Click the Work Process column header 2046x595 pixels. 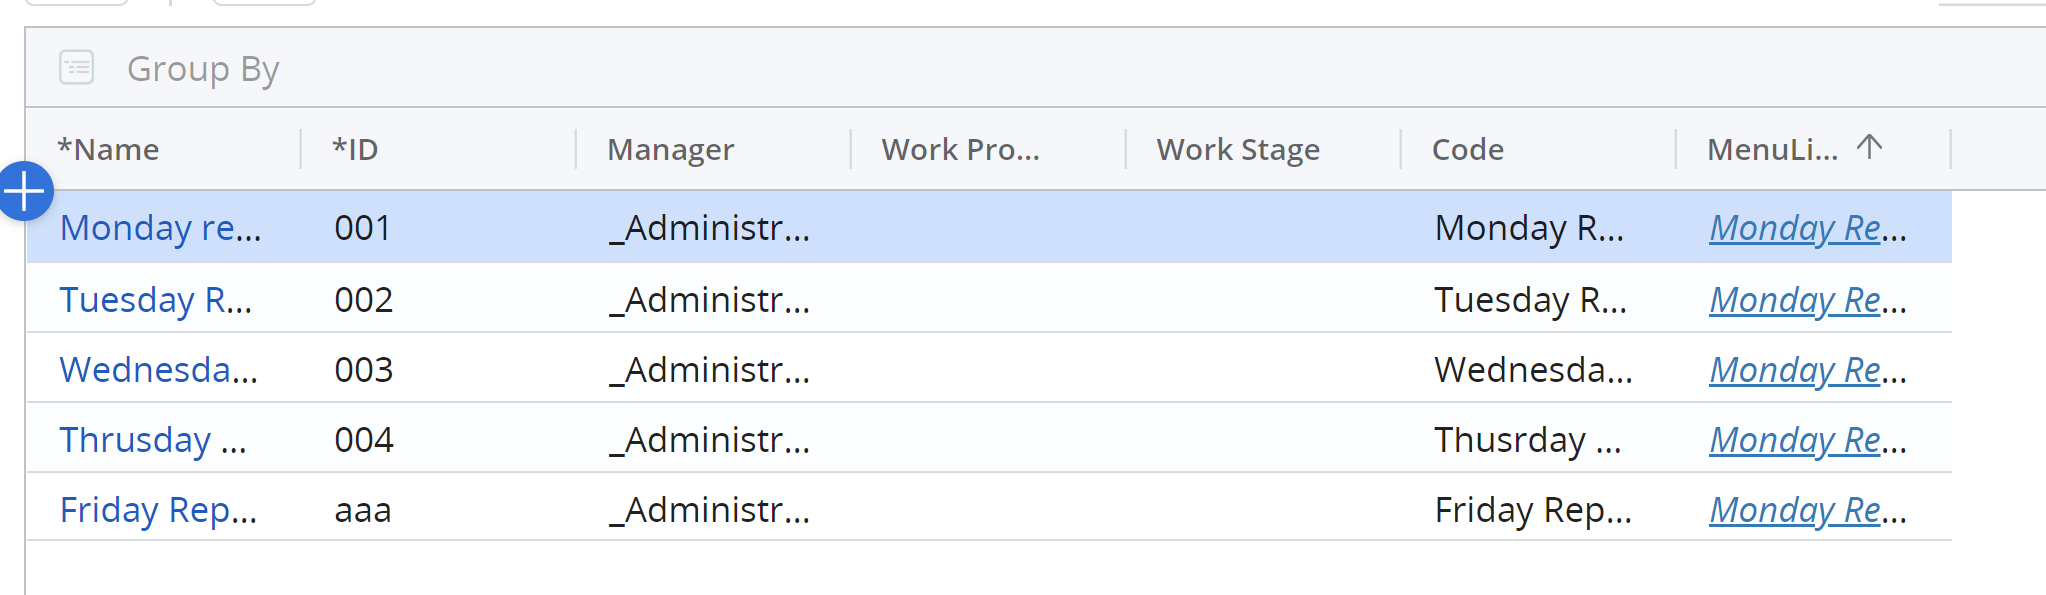(960, 150)
